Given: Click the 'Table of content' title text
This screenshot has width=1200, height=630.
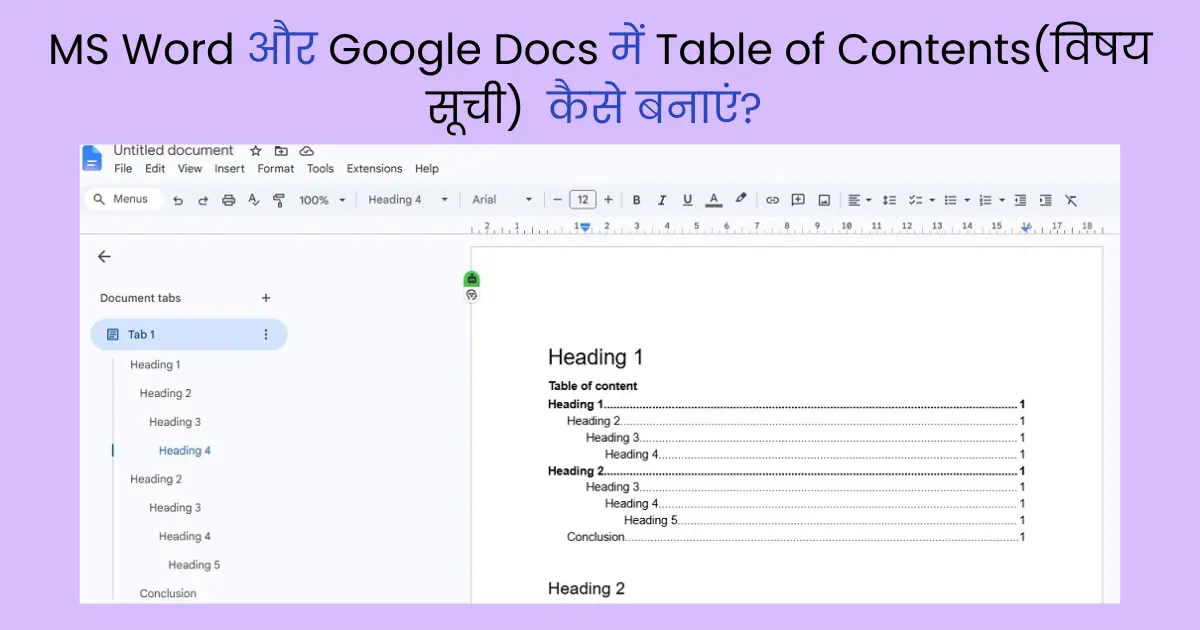Looking at the screenshot, I should (593, 386).
